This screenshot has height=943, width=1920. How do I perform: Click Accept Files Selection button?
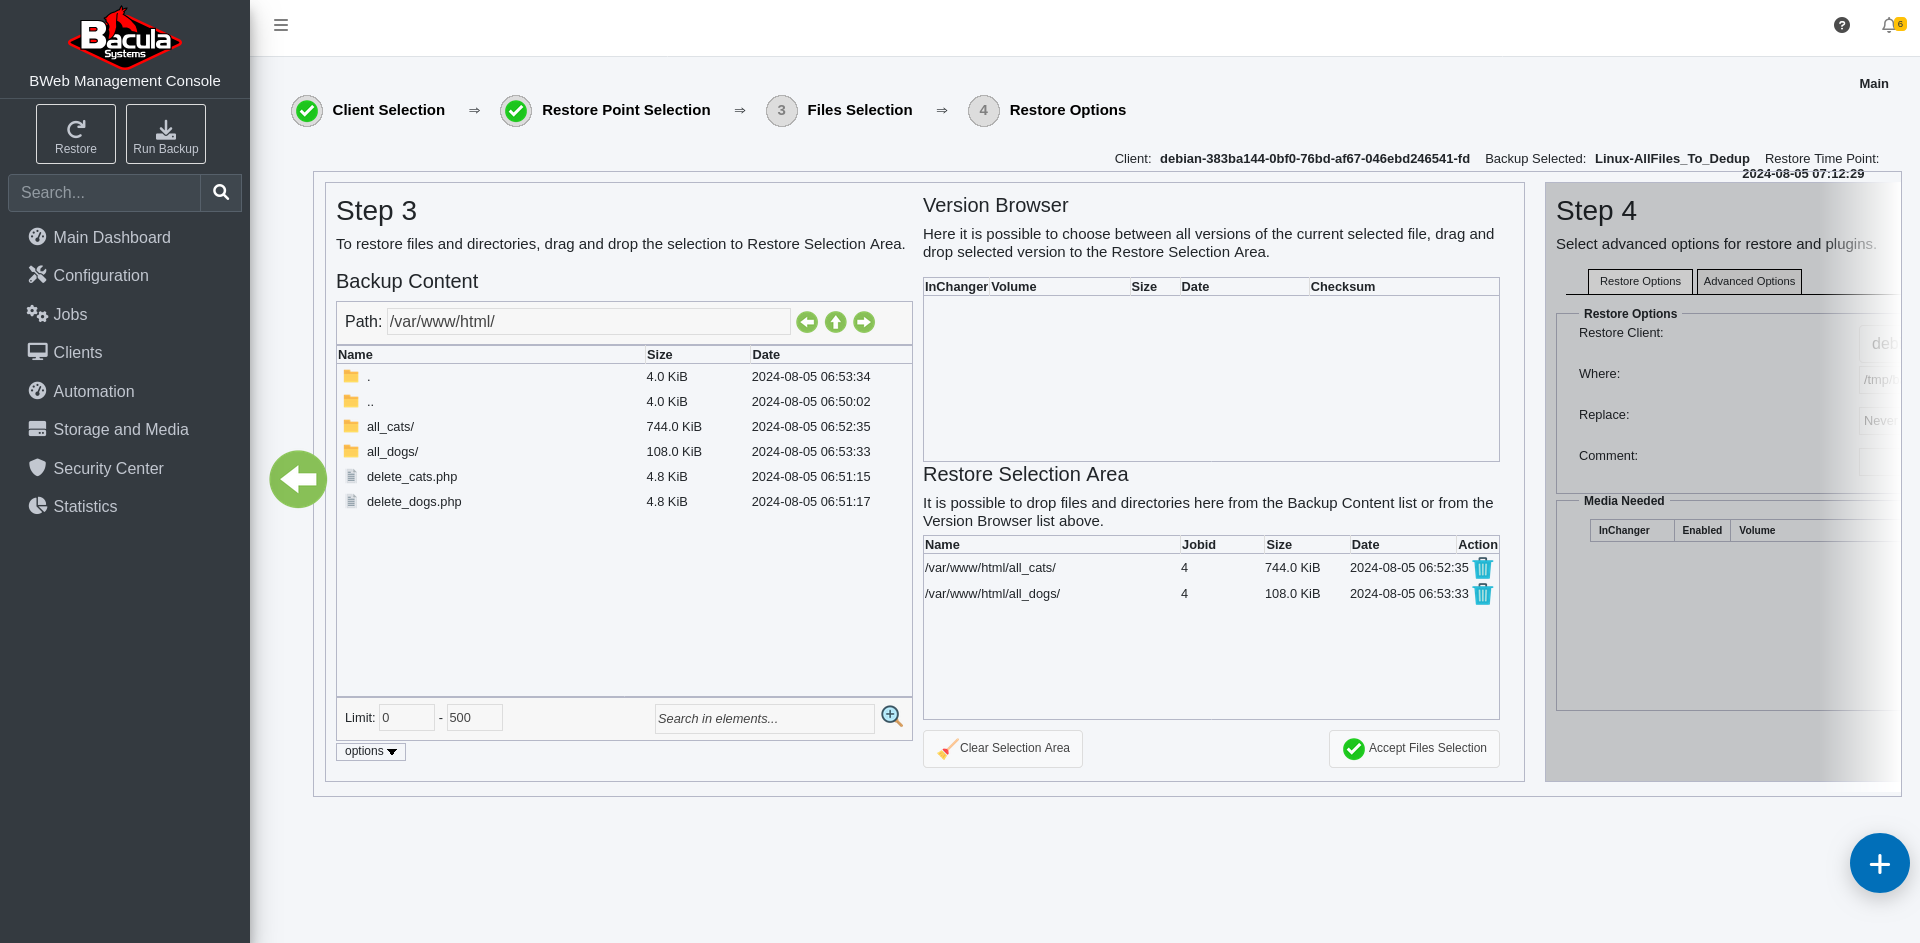(1414, 748)
